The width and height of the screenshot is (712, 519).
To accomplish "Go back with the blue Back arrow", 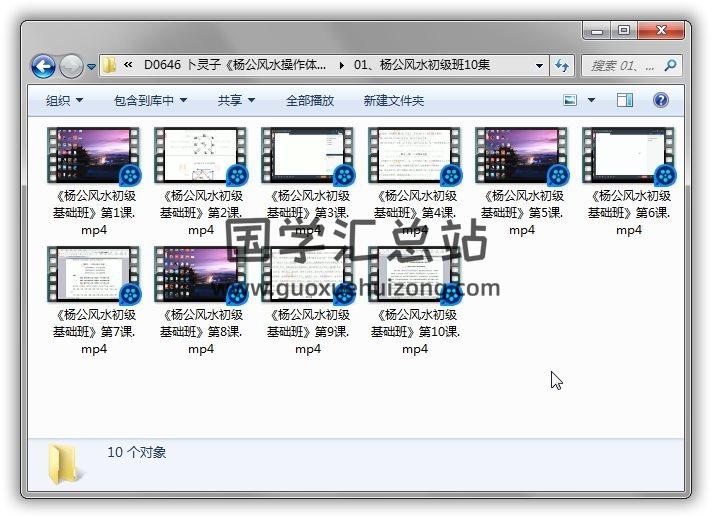I will pyautogui.click(x=43, y=66).
